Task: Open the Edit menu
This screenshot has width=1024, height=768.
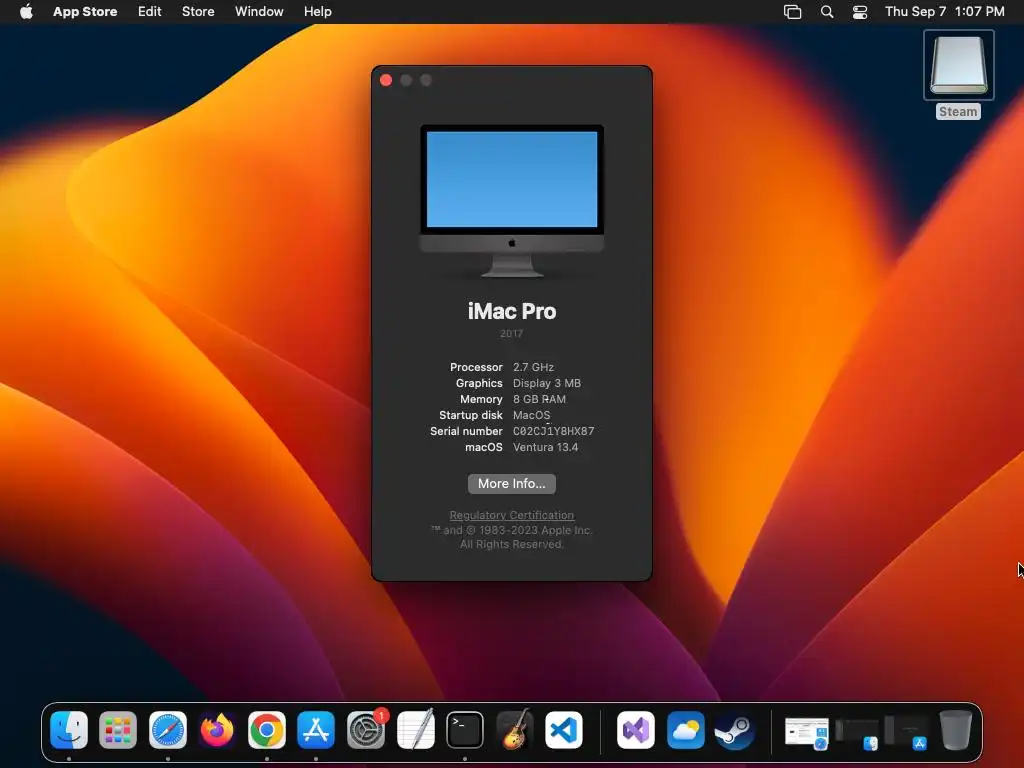Action: point(150,12)
